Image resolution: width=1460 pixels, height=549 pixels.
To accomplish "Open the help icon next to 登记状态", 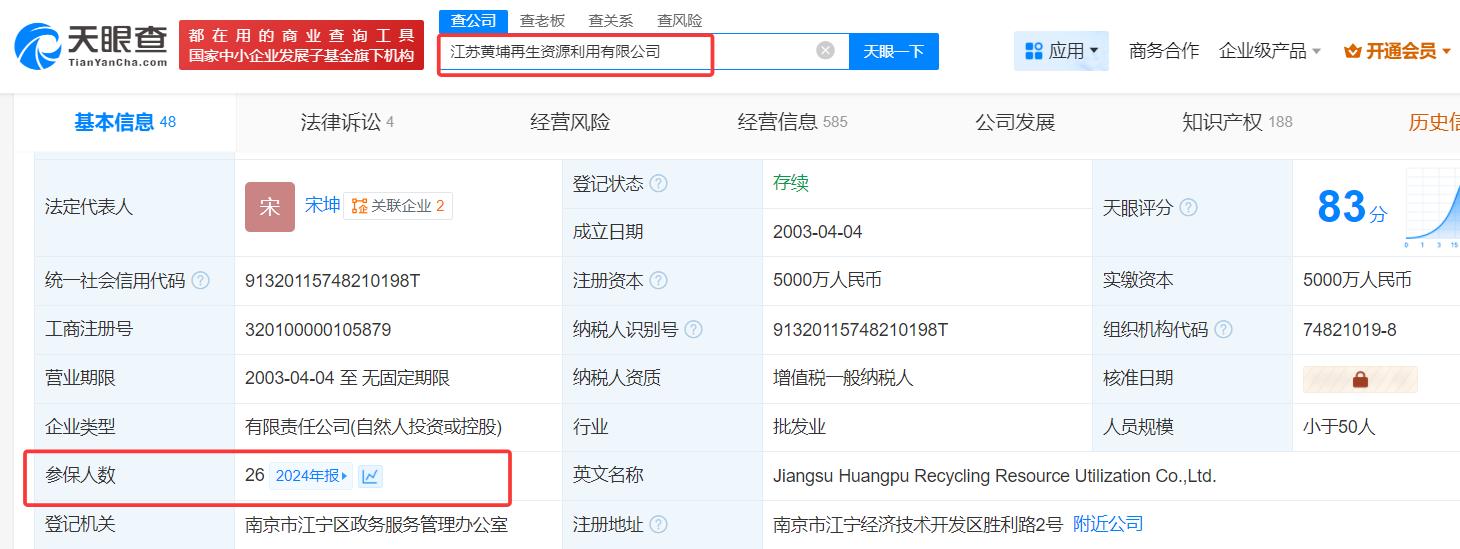I will pos(658,184).
